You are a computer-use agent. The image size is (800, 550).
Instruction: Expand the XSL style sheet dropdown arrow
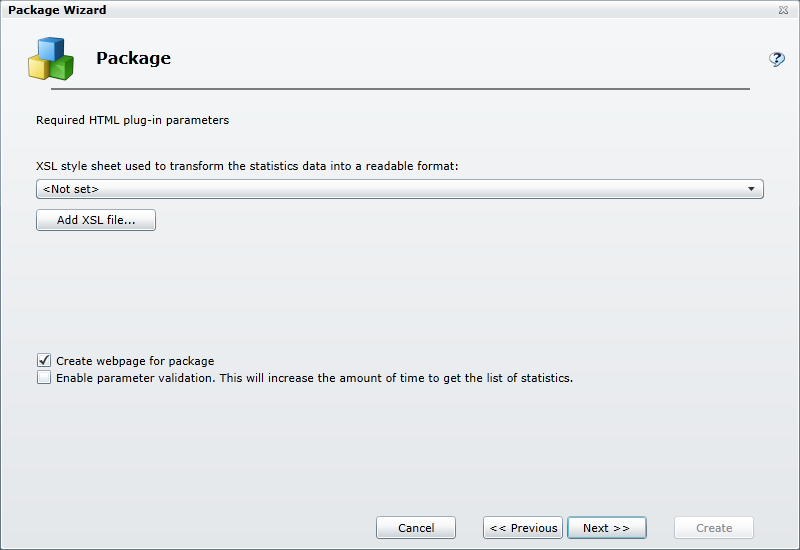tap(750, 189)
